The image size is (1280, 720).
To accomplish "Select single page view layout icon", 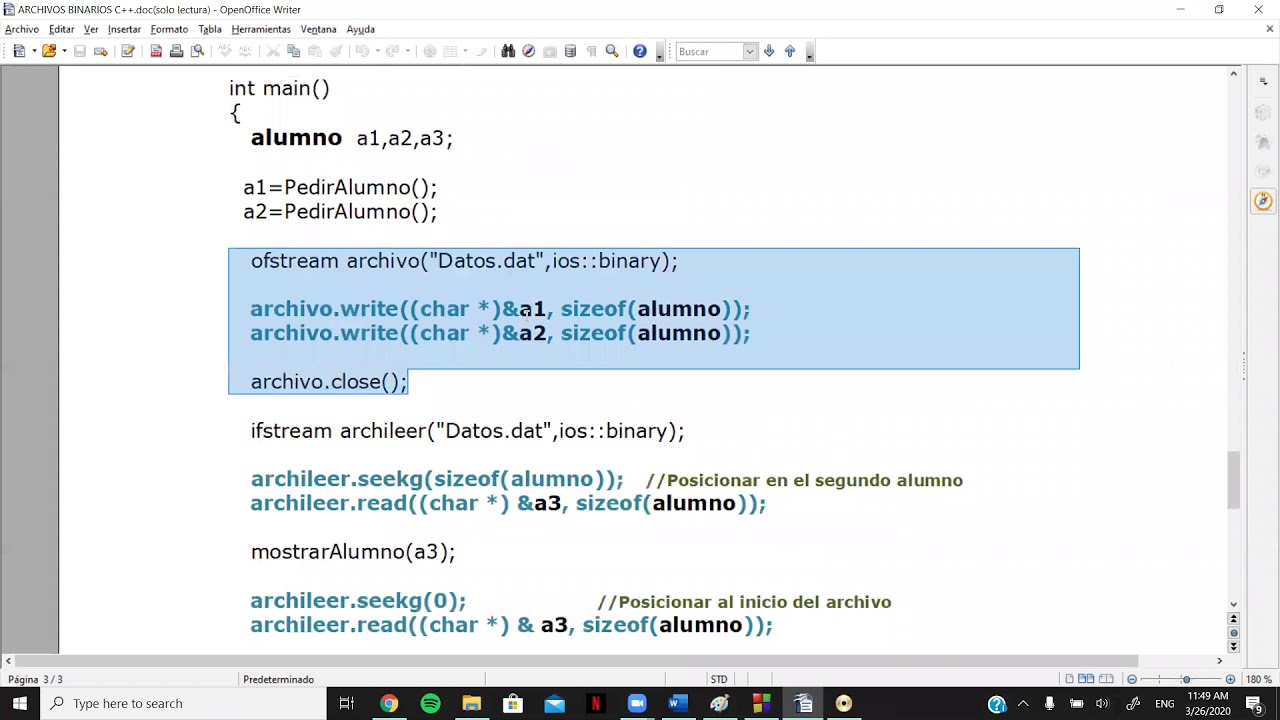I will (x=1070, y=679).
